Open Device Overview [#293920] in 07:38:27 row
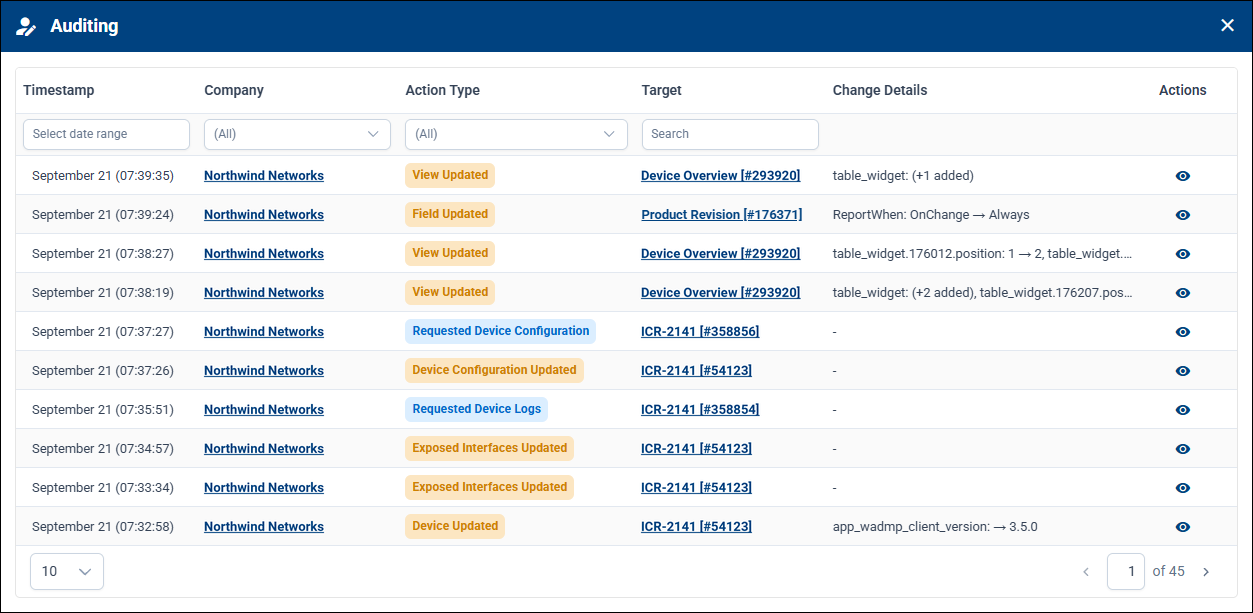This screenshot has width=1253, height=613. pyautogui.click(x=721, y=254)
